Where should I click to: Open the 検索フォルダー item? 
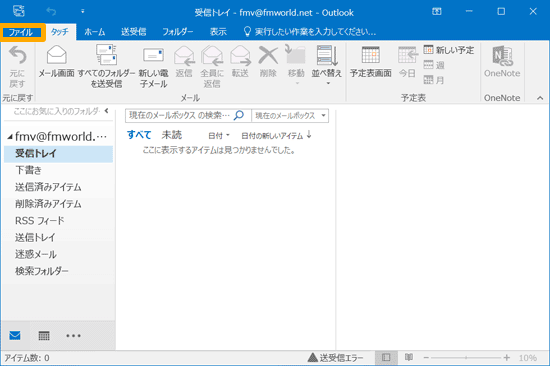click(x=59, y=271)
